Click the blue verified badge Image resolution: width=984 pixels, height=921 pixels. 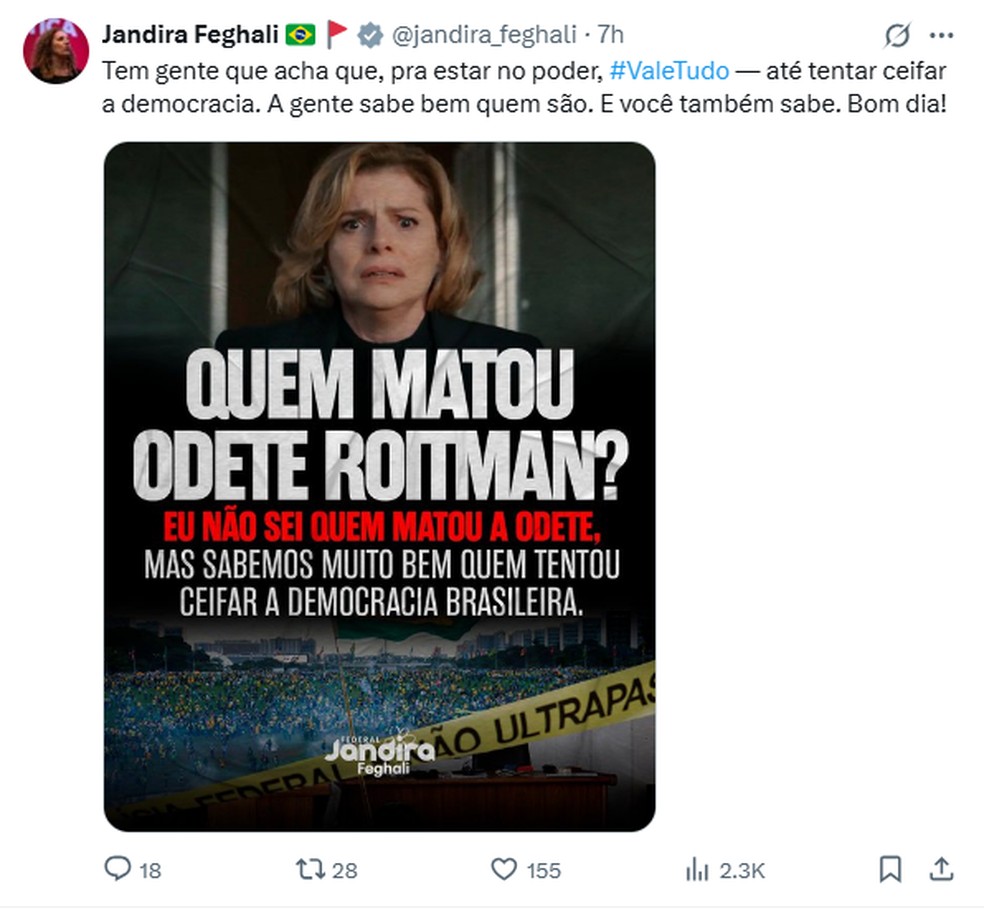[370, 35]
